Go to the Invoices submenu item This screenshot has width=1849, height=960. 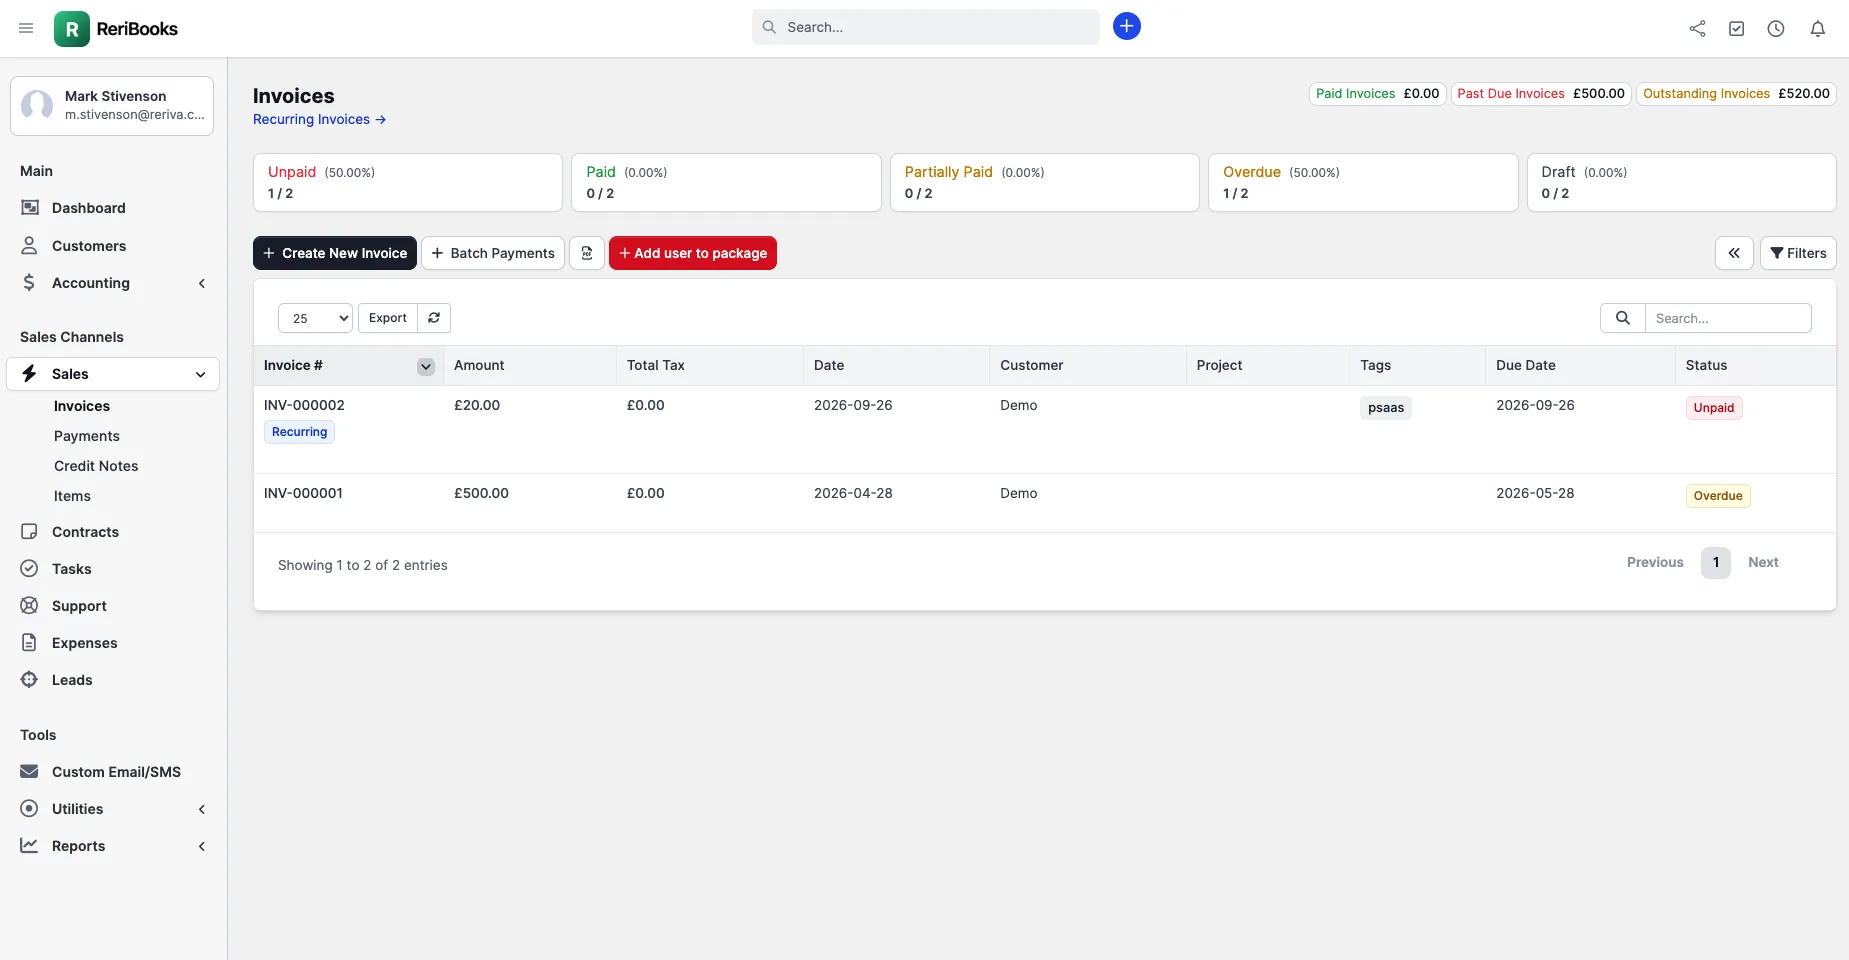82,406
